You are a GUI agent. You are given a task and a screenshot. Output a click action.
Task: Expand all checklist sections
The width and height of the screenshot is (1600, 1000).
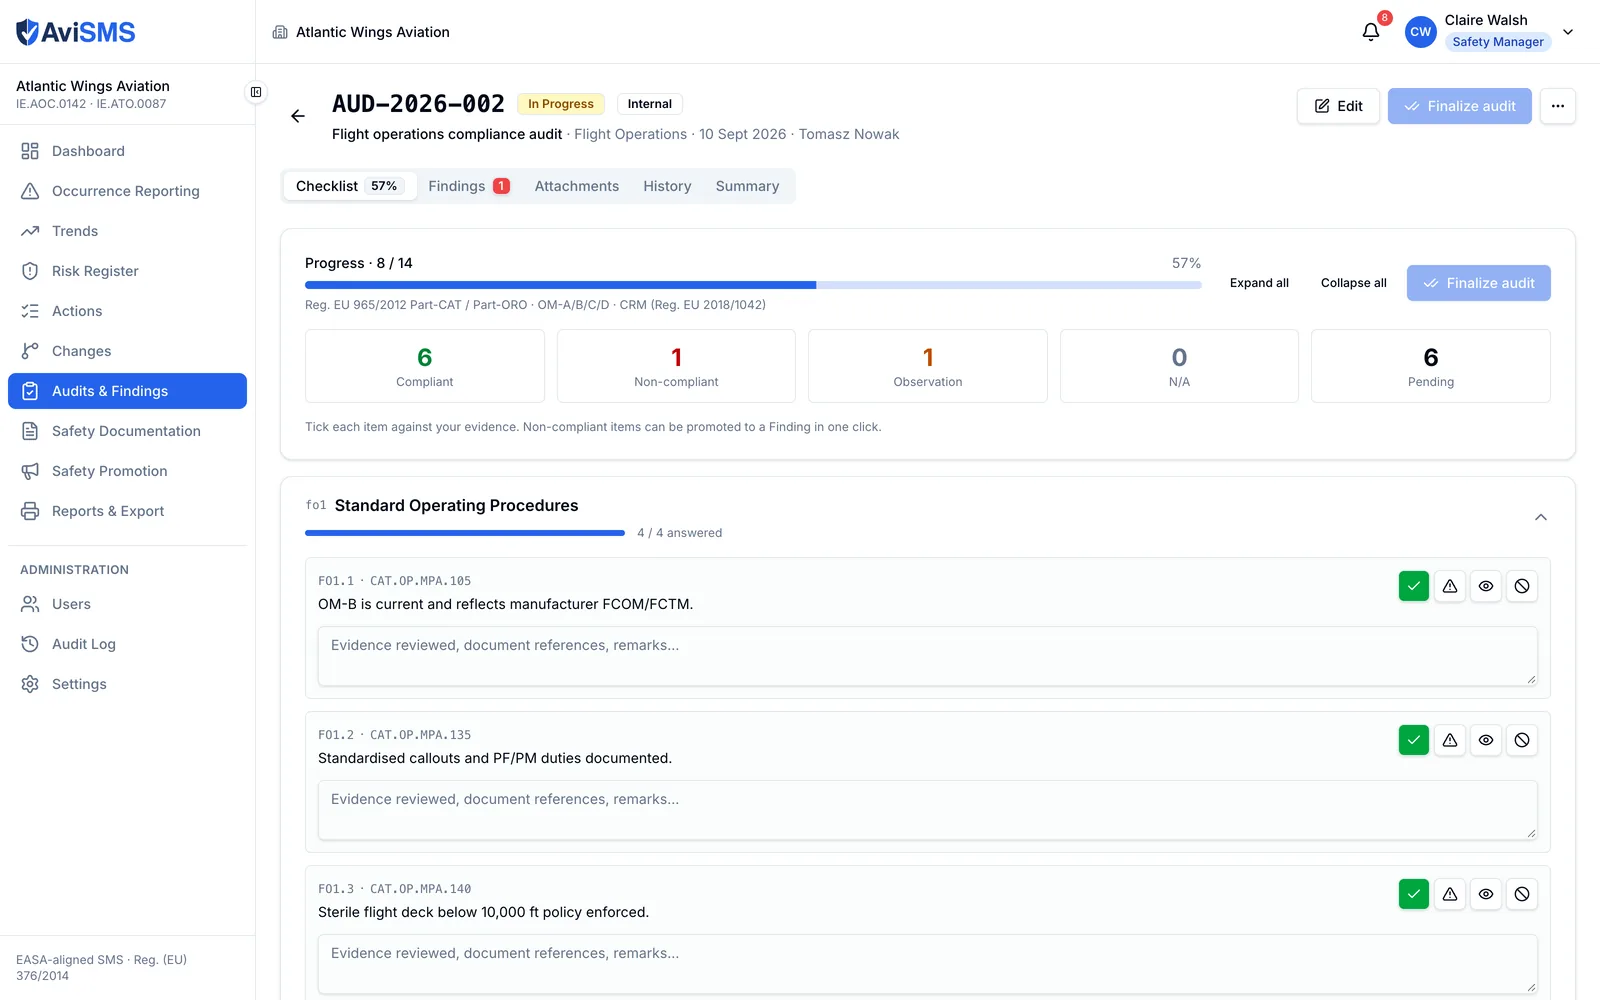click(x=1259, y=283)
